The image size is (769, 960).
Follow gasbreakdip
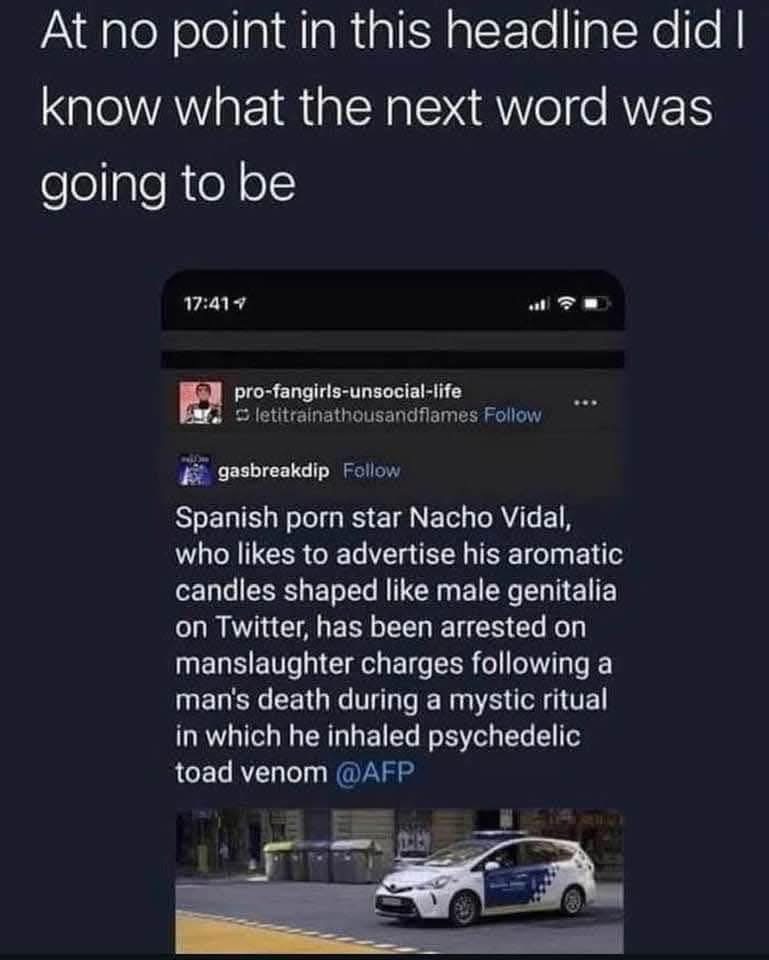[370, 470]
